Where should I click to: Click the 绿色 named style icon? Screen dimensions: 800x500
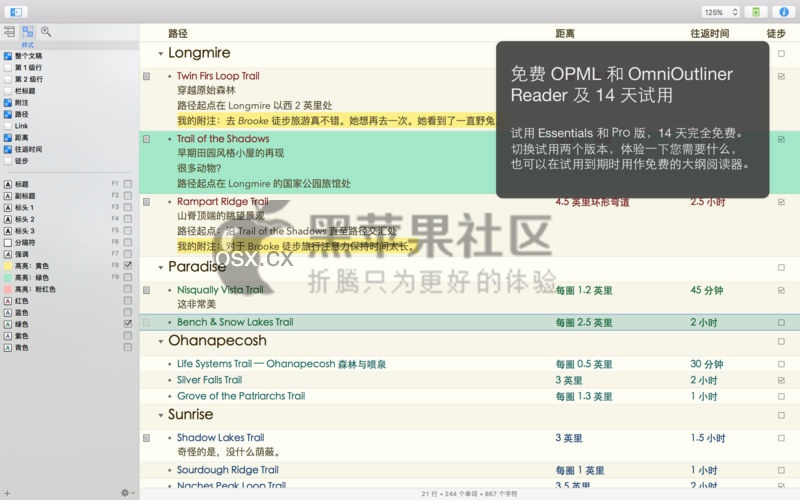(x=8, y=324)
